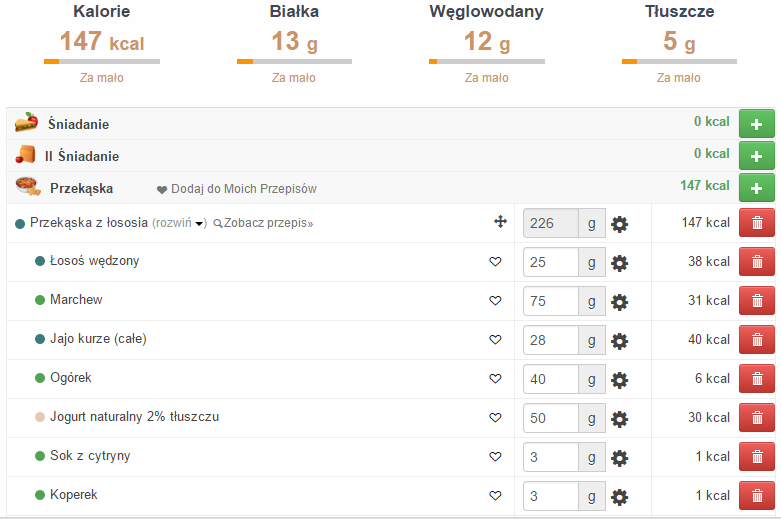
Task: Toggle the heart next to Marchew
Action: (494, 301)
